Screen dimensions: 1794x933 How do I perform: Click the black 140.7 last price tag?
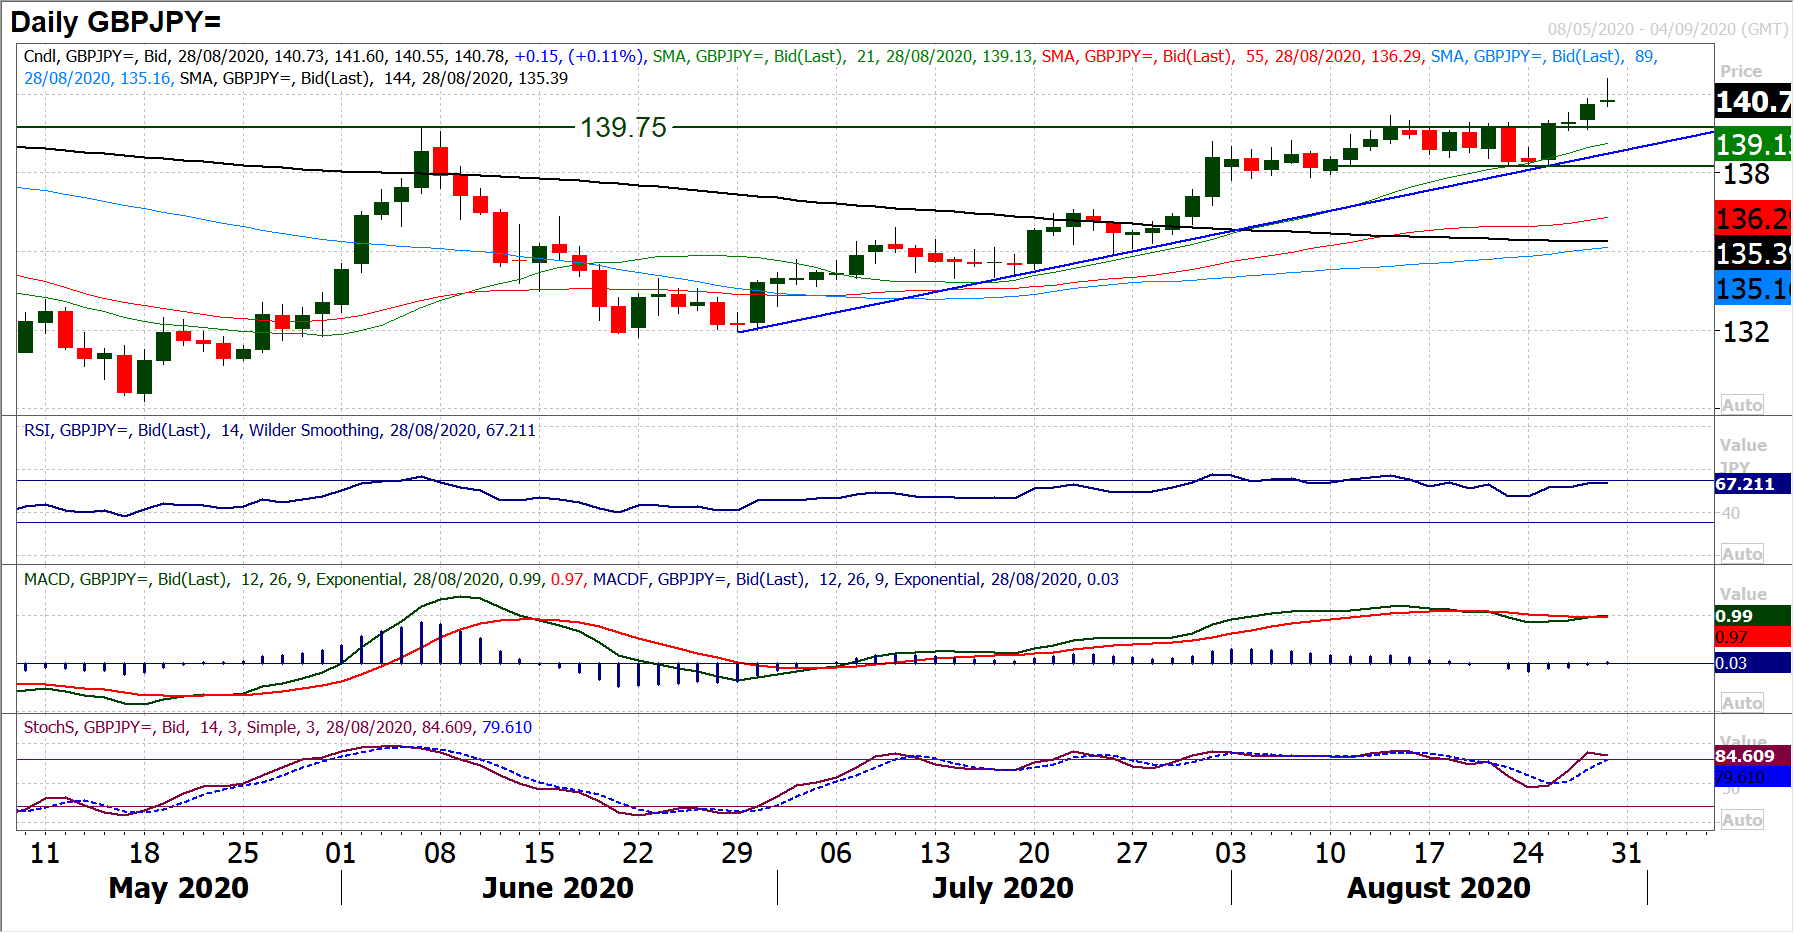coord(1752,102)
